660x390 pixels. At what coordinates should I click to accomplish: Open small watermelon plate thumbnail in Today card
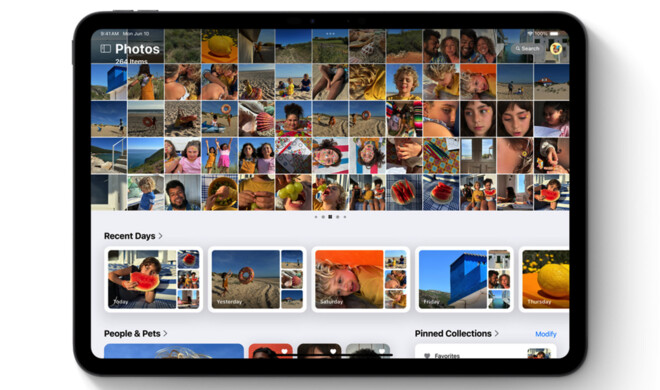click(x=188, y=259)
